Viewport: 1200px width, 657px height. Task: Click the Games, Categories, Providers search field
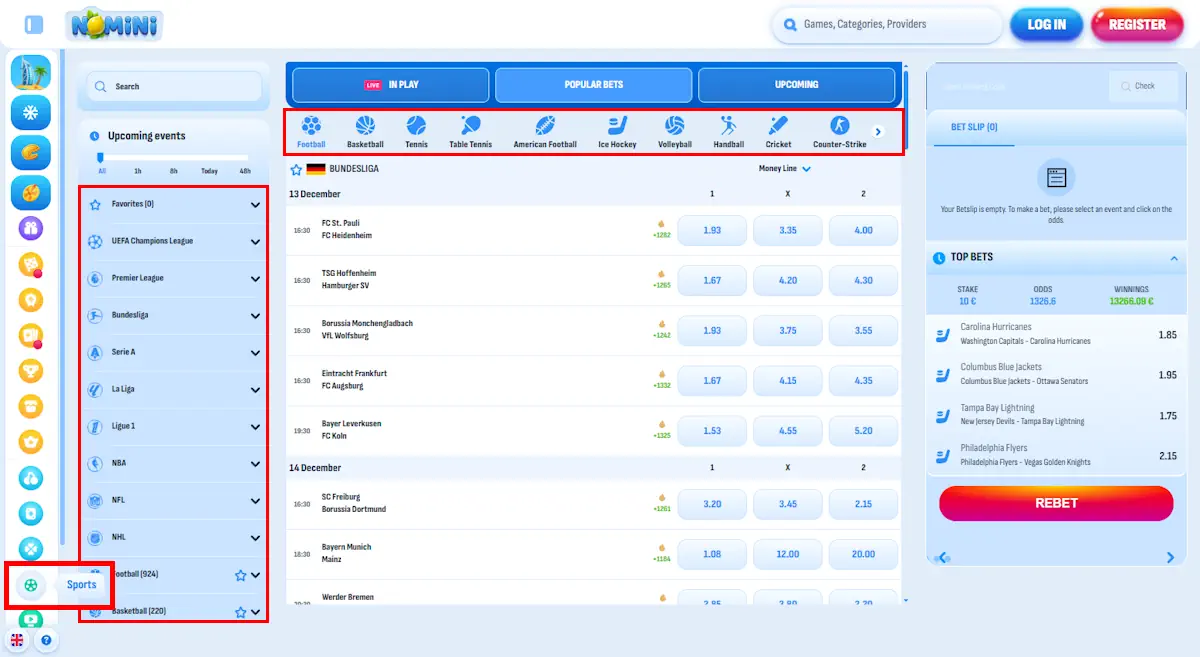pos(886,24)
